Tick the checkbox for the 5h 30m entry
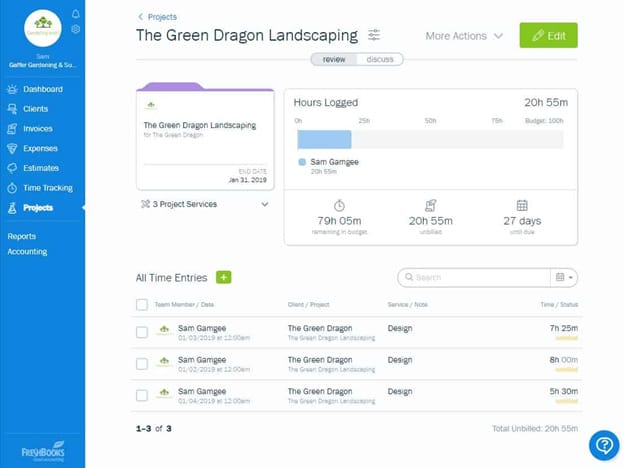This screenshot has height=468, width=624. (141, 395)
